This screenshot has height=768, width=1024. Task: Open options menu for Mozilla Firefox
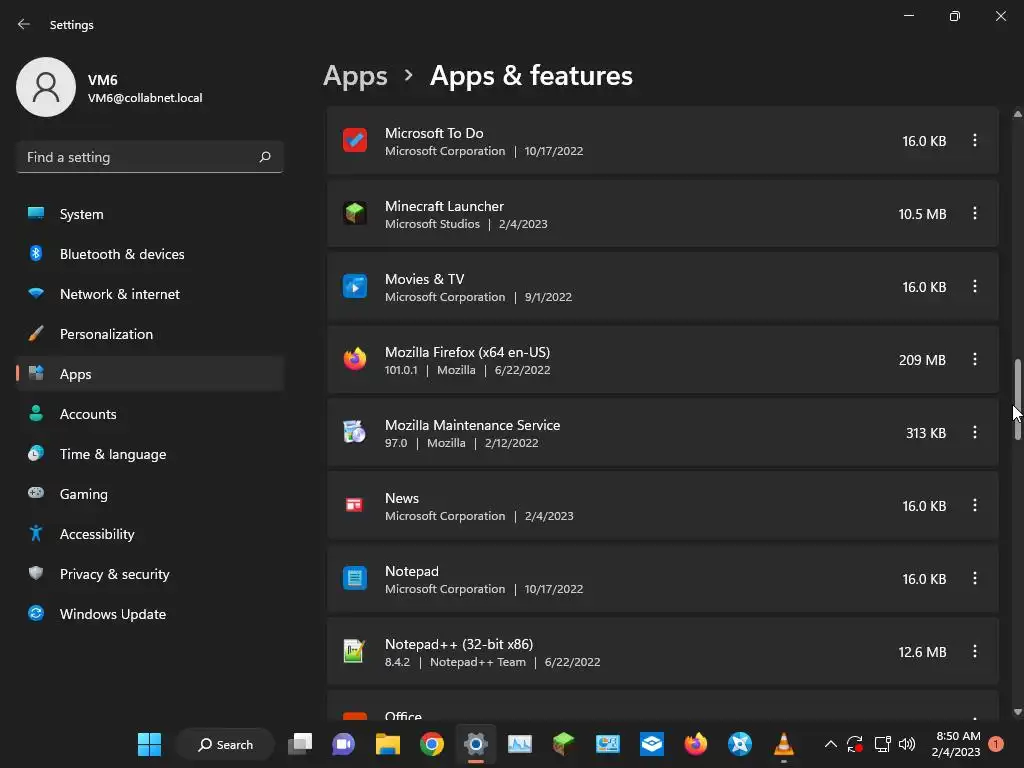974,359
